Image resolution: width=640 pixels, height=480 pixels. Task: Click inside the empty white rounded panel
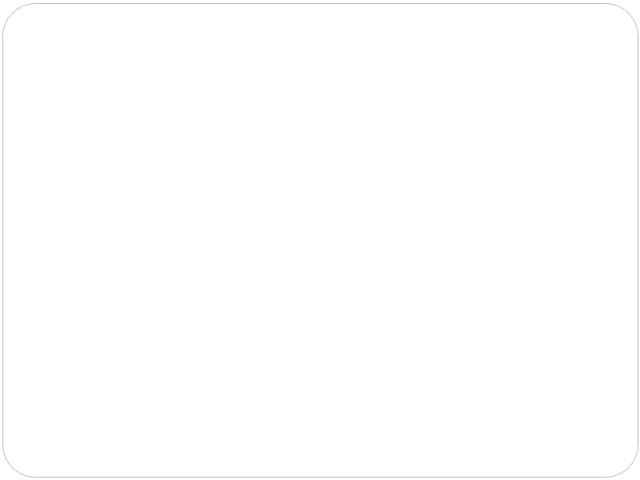[x=320, y=240]
